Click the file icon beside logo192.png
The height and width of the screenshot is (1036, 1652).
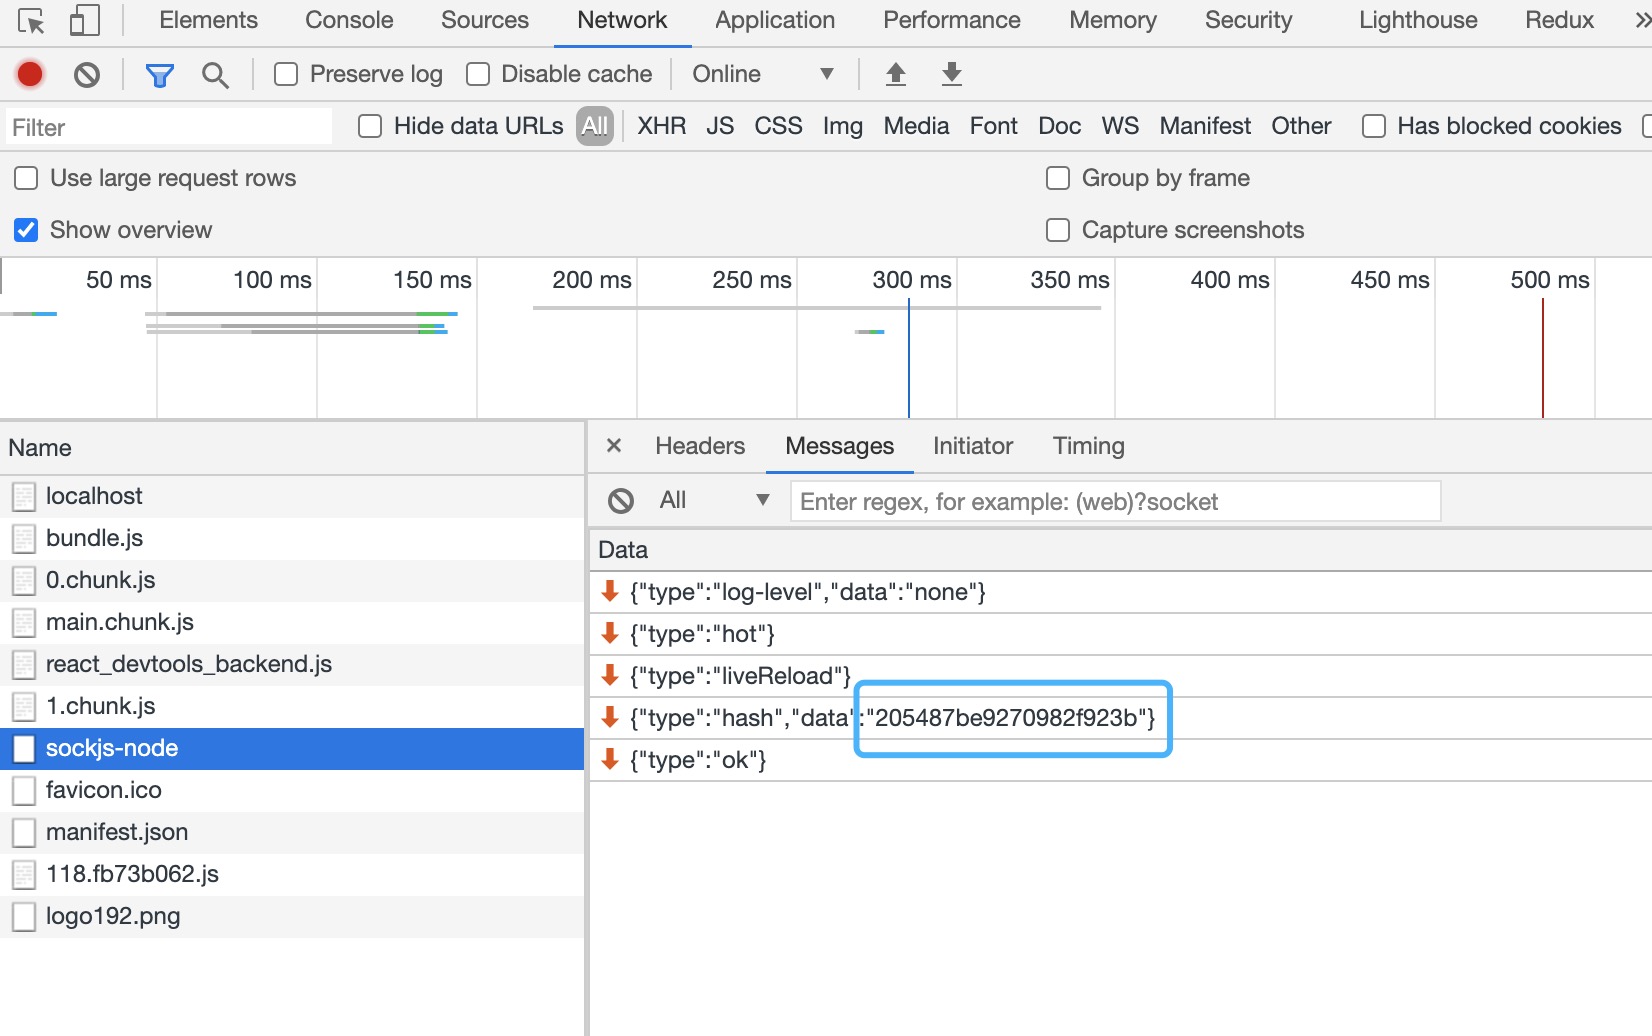[24, 917]
